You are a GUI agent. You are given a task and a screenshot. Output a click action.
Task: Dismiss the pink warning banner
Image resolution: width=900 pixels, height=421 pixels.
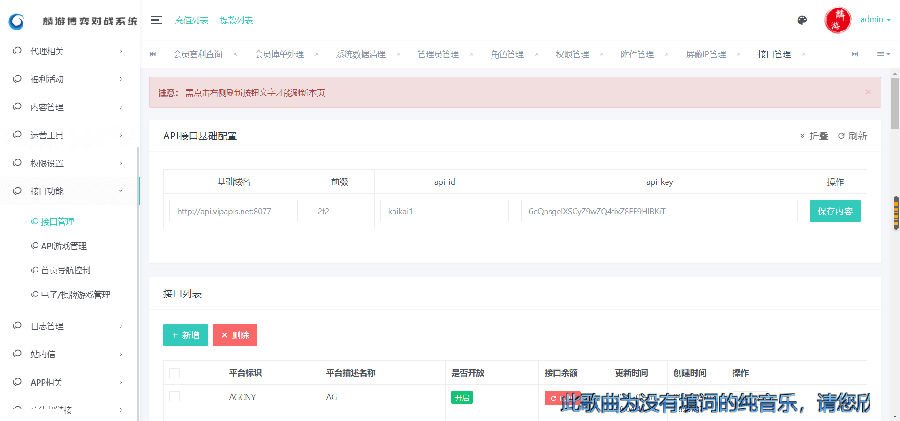[867, 92]
